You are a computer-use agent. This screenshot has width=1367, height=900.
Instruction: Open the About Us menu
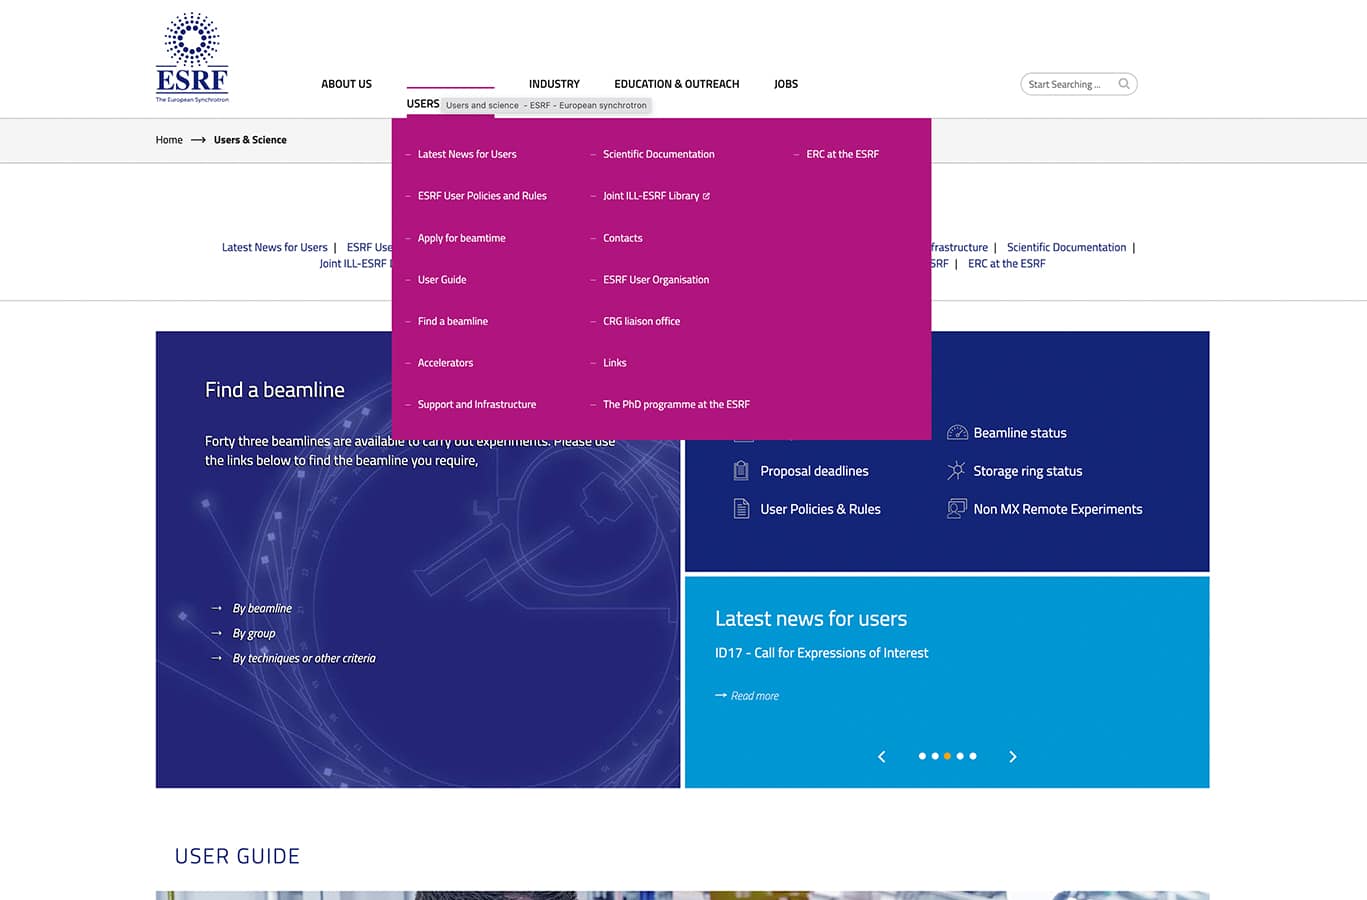point(346,84)
